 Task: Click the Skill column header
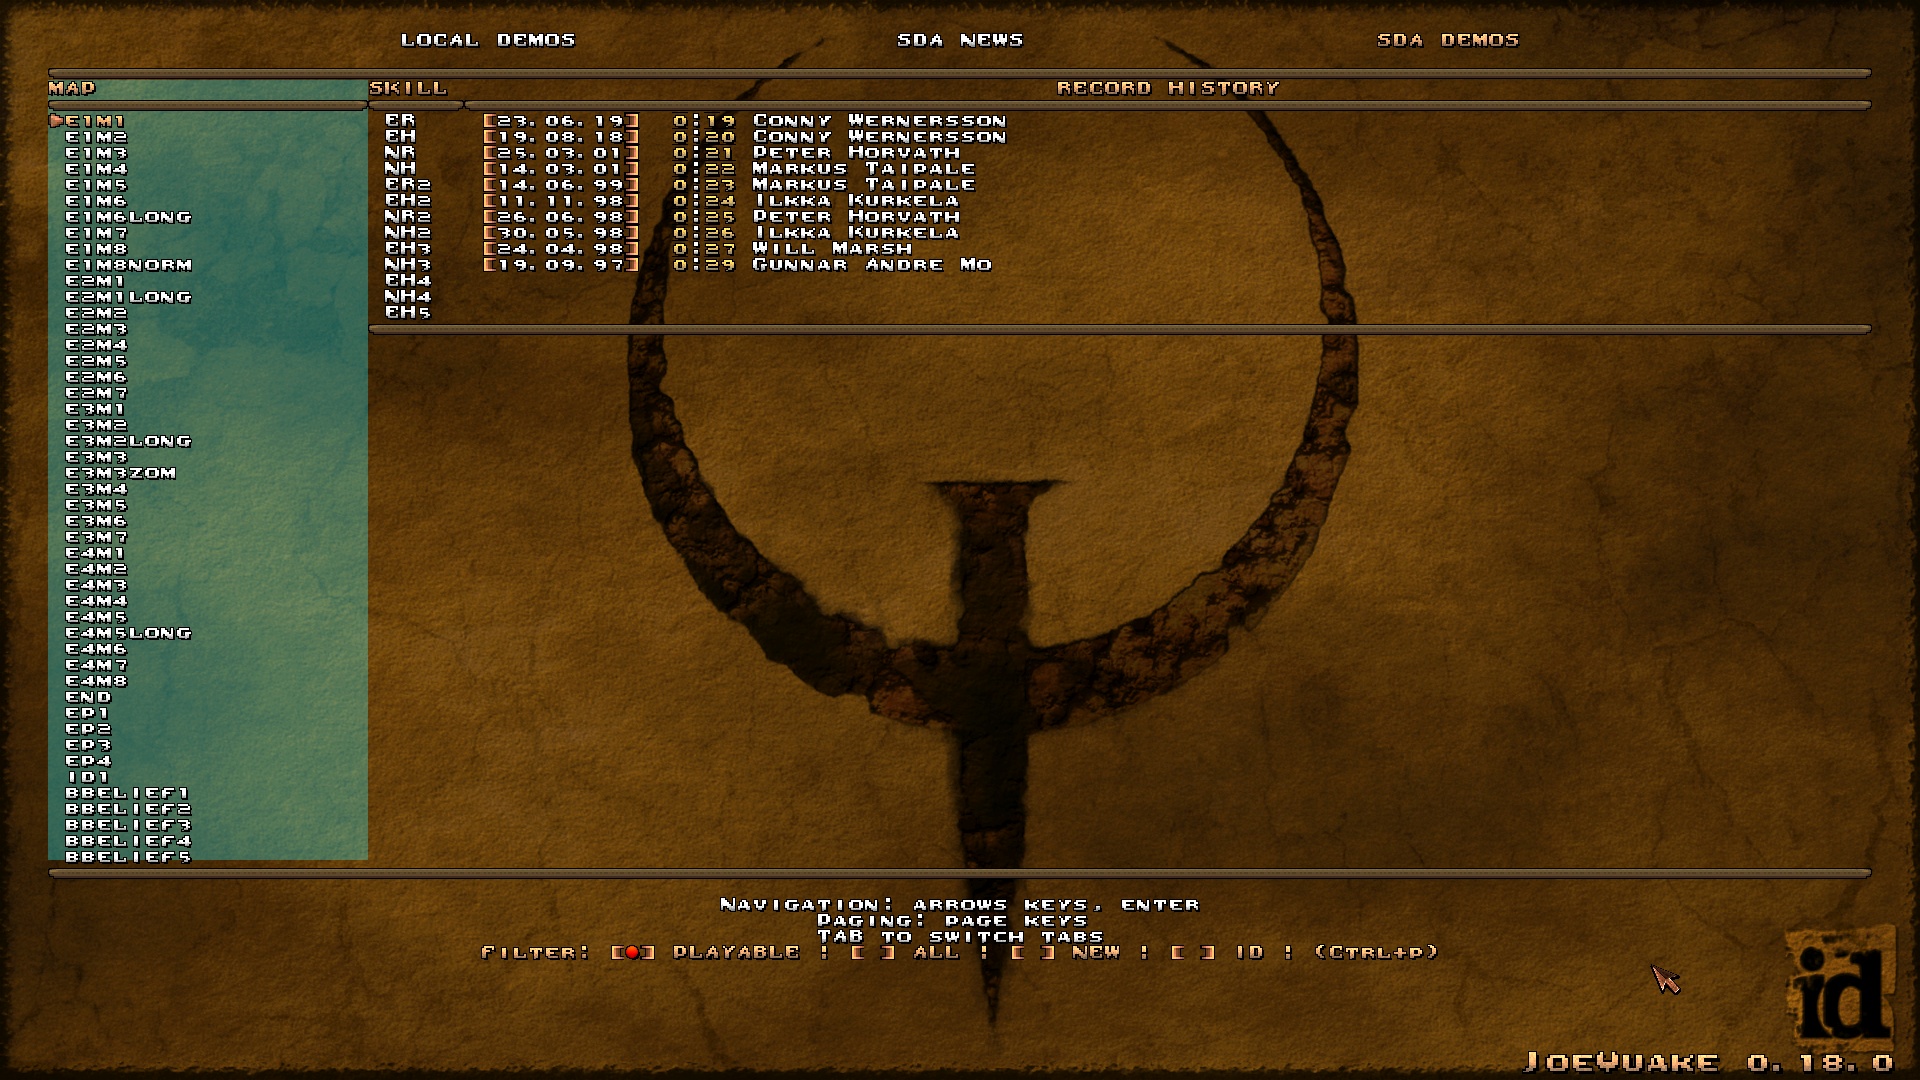click(x=408, y=88)
